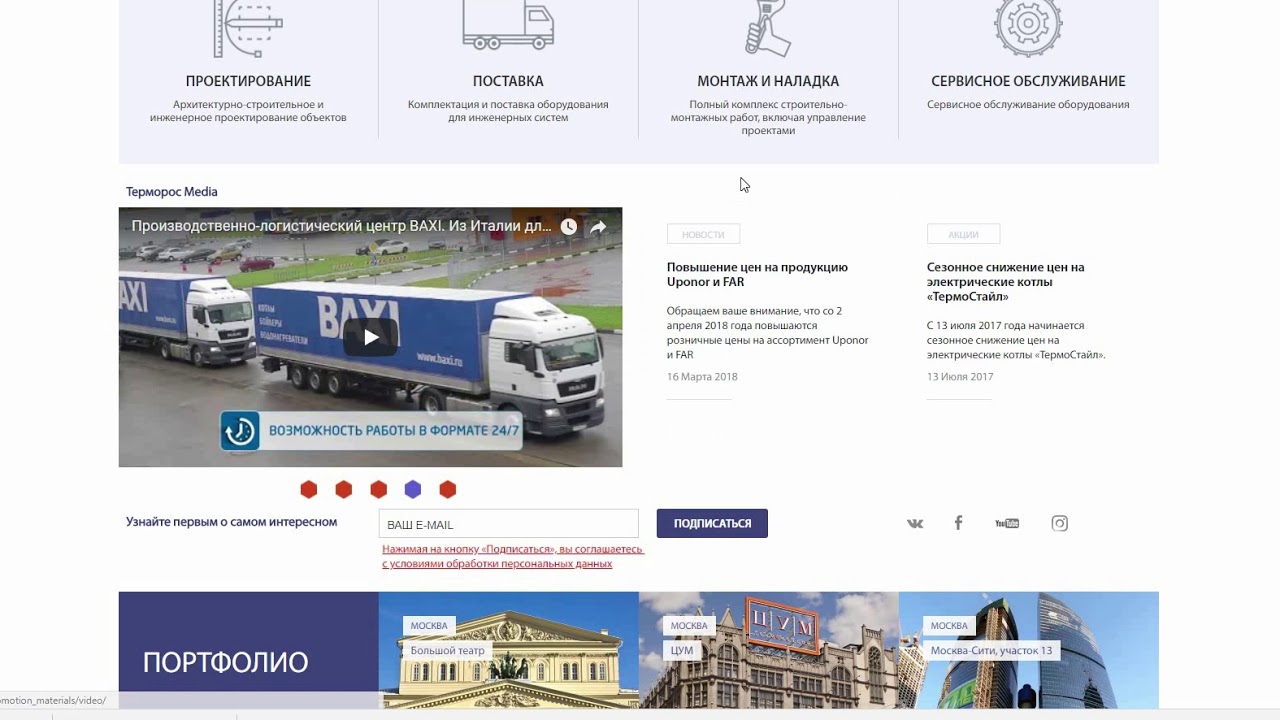The width and height of the screenshot is (1280, 720).
Task: Click the ВАШ E-MAIL input field
Action: pos(508,524)
